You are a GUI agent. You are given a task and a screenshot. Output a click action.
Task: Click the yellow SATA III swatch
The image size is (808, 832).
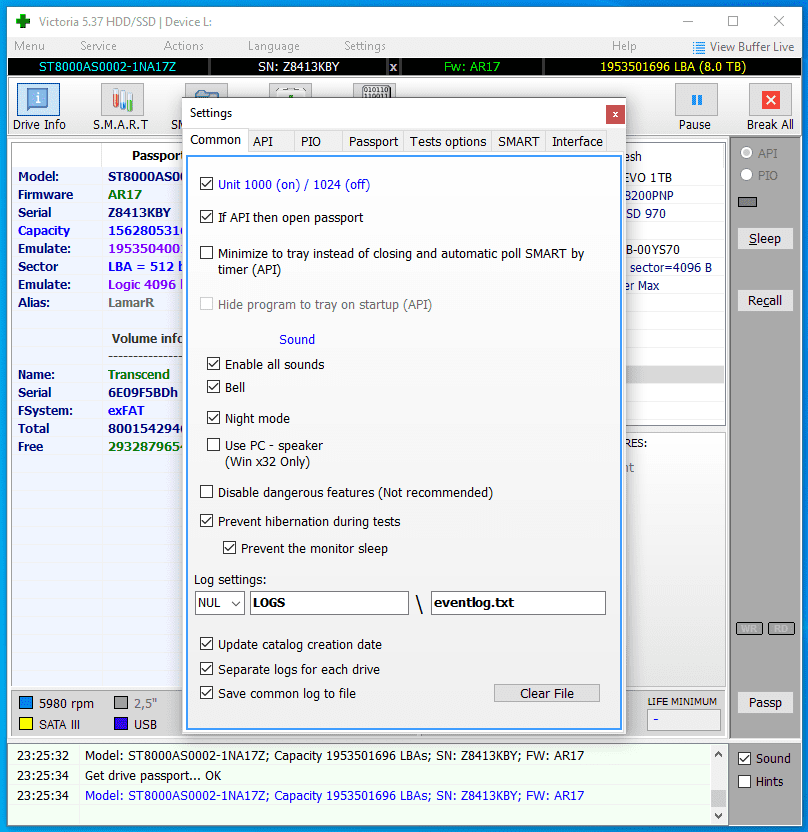coord(25,724)
